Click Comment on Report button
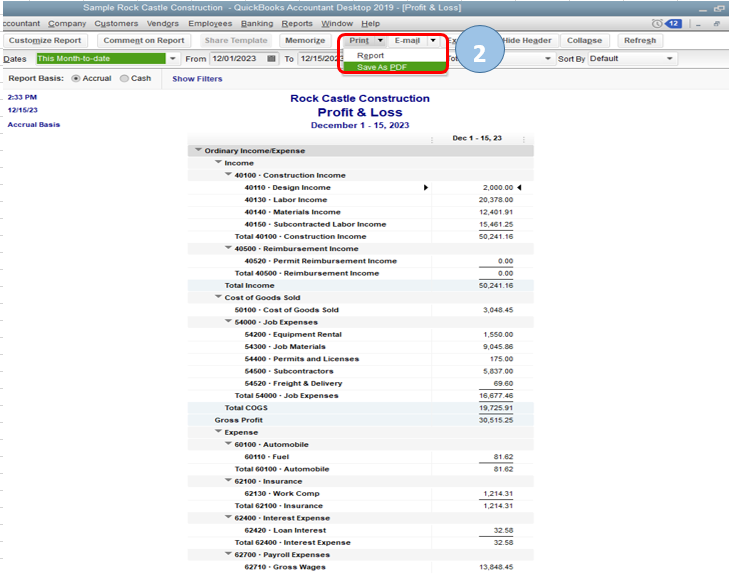 click(144, 40)
